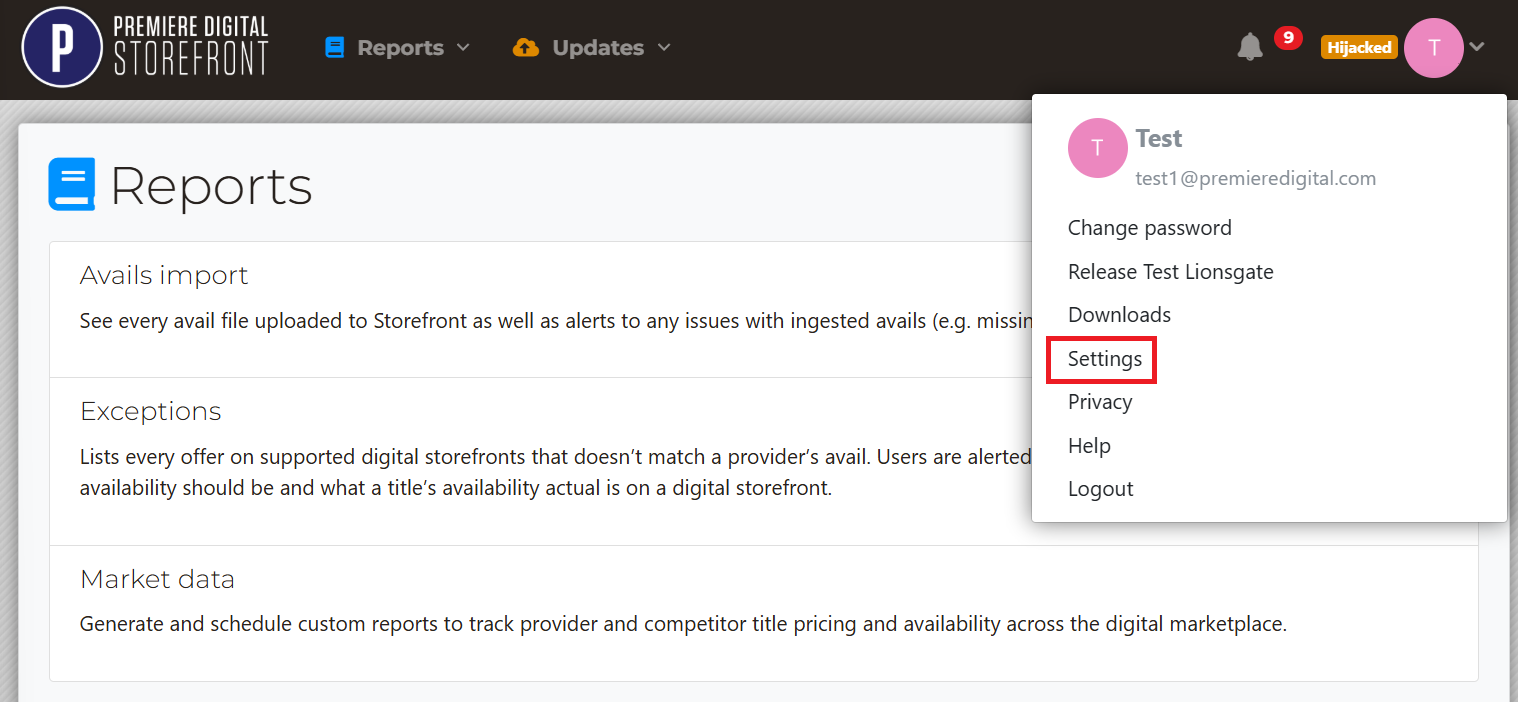The image size is (1518, 702).
Task: Expand the Reports dropdown chevron
Action: point(463,47)
